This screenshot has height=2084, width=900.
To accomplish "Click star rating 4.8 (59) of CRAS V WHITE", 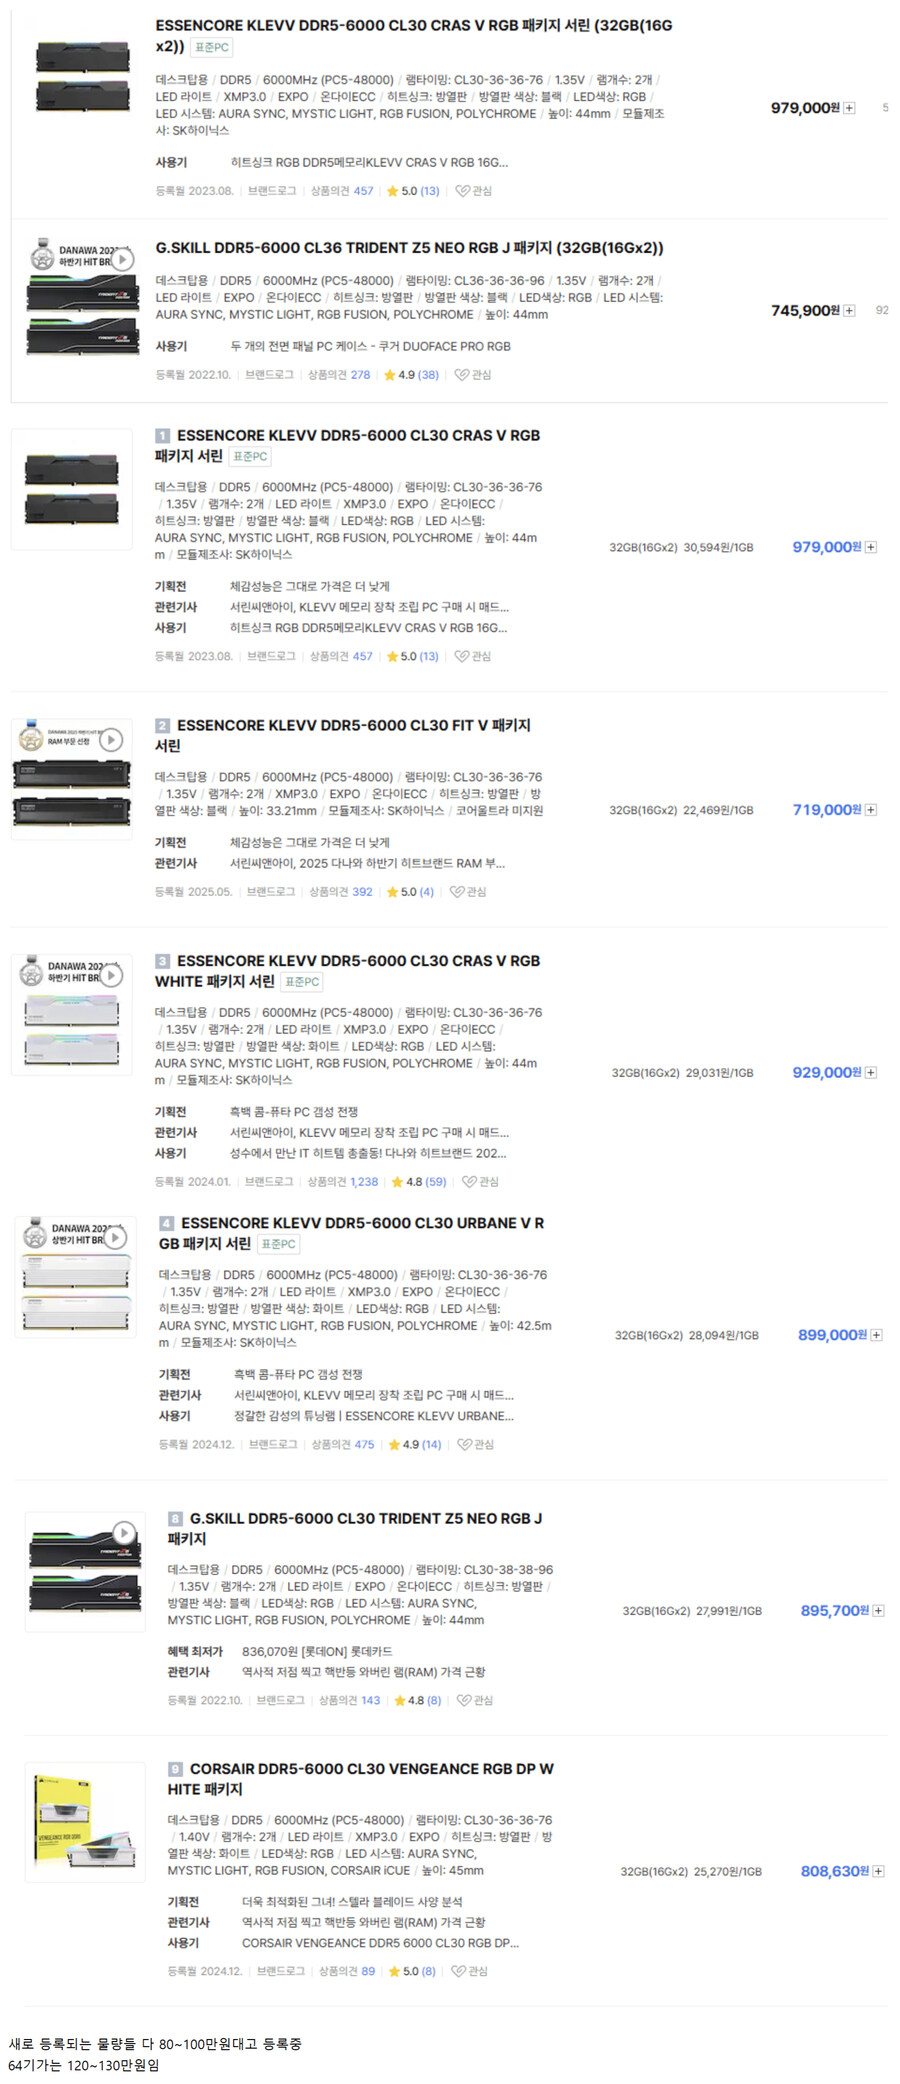I will pos(419,1182).
